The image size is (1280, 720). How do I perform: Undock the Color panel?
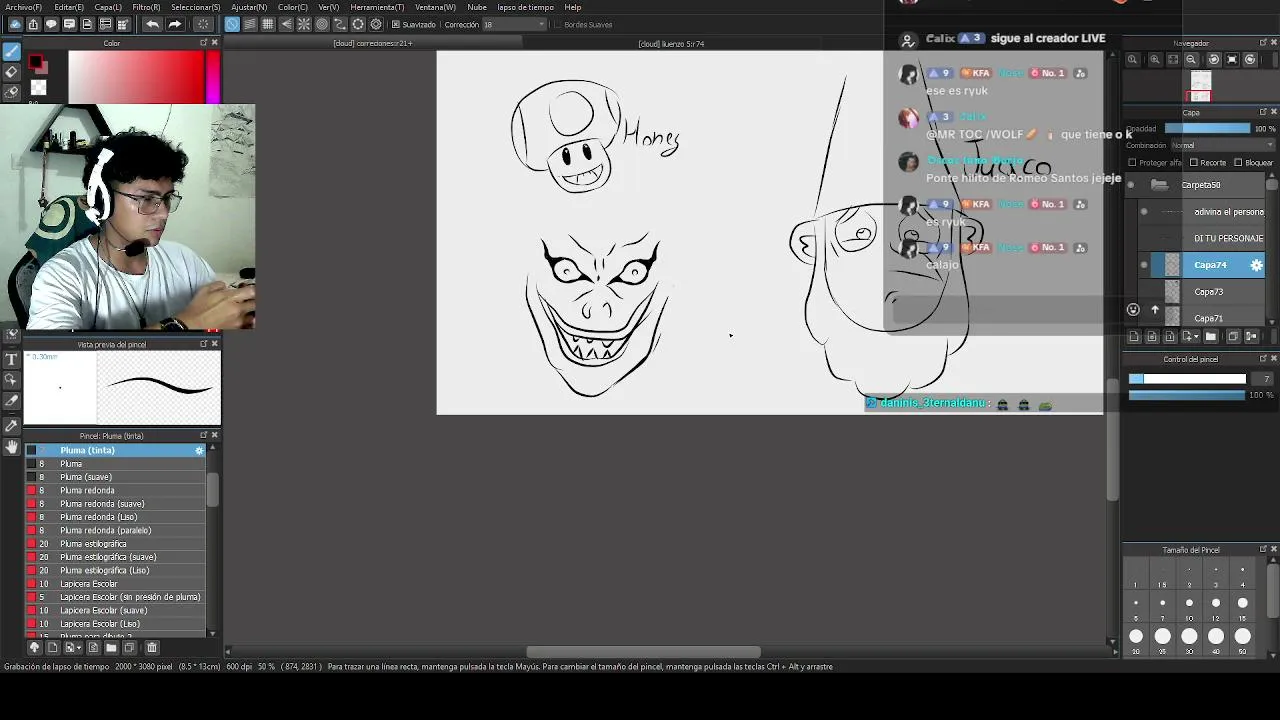point(203,43)
